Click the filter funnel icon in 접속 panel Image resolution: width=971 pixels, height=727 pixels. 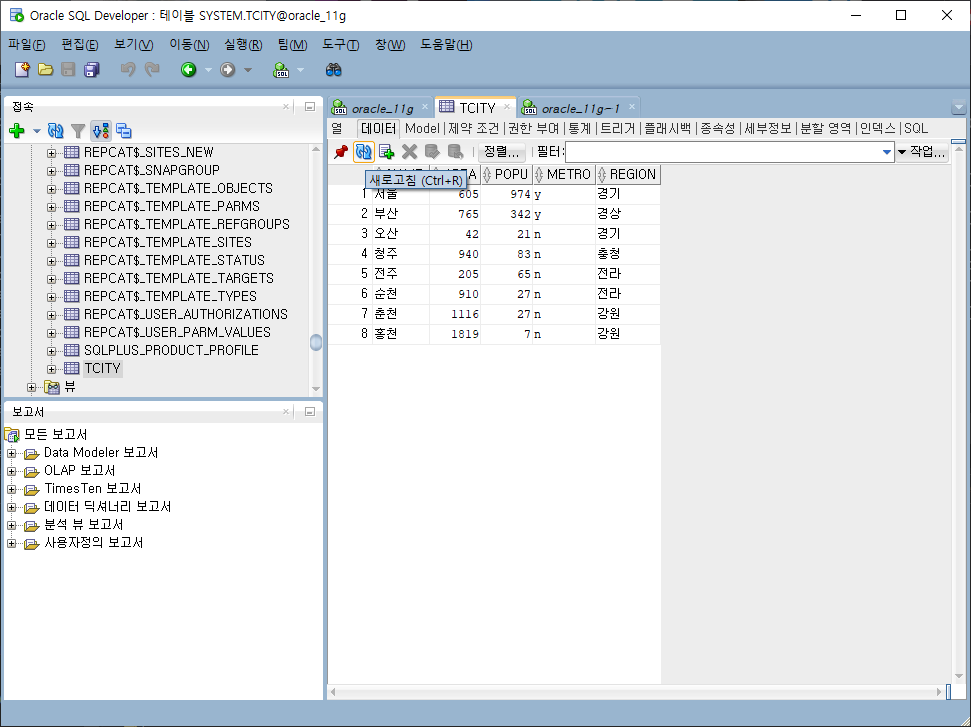78,131
